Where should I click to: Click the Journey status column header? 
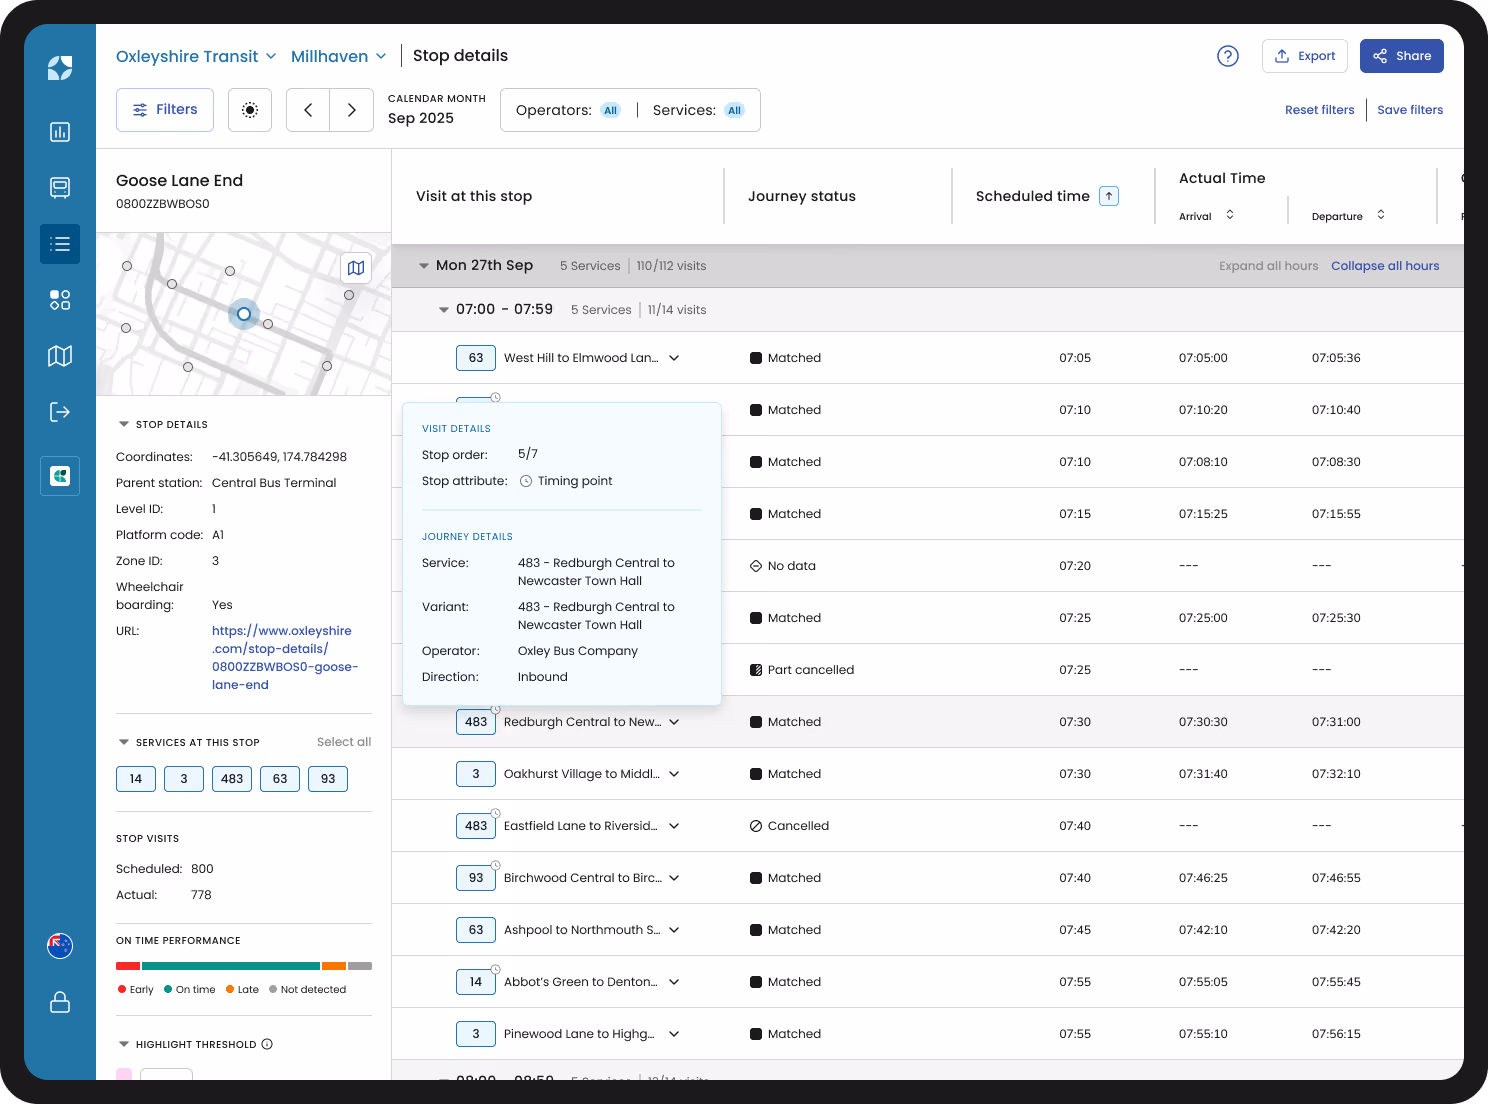click(802, 196)
